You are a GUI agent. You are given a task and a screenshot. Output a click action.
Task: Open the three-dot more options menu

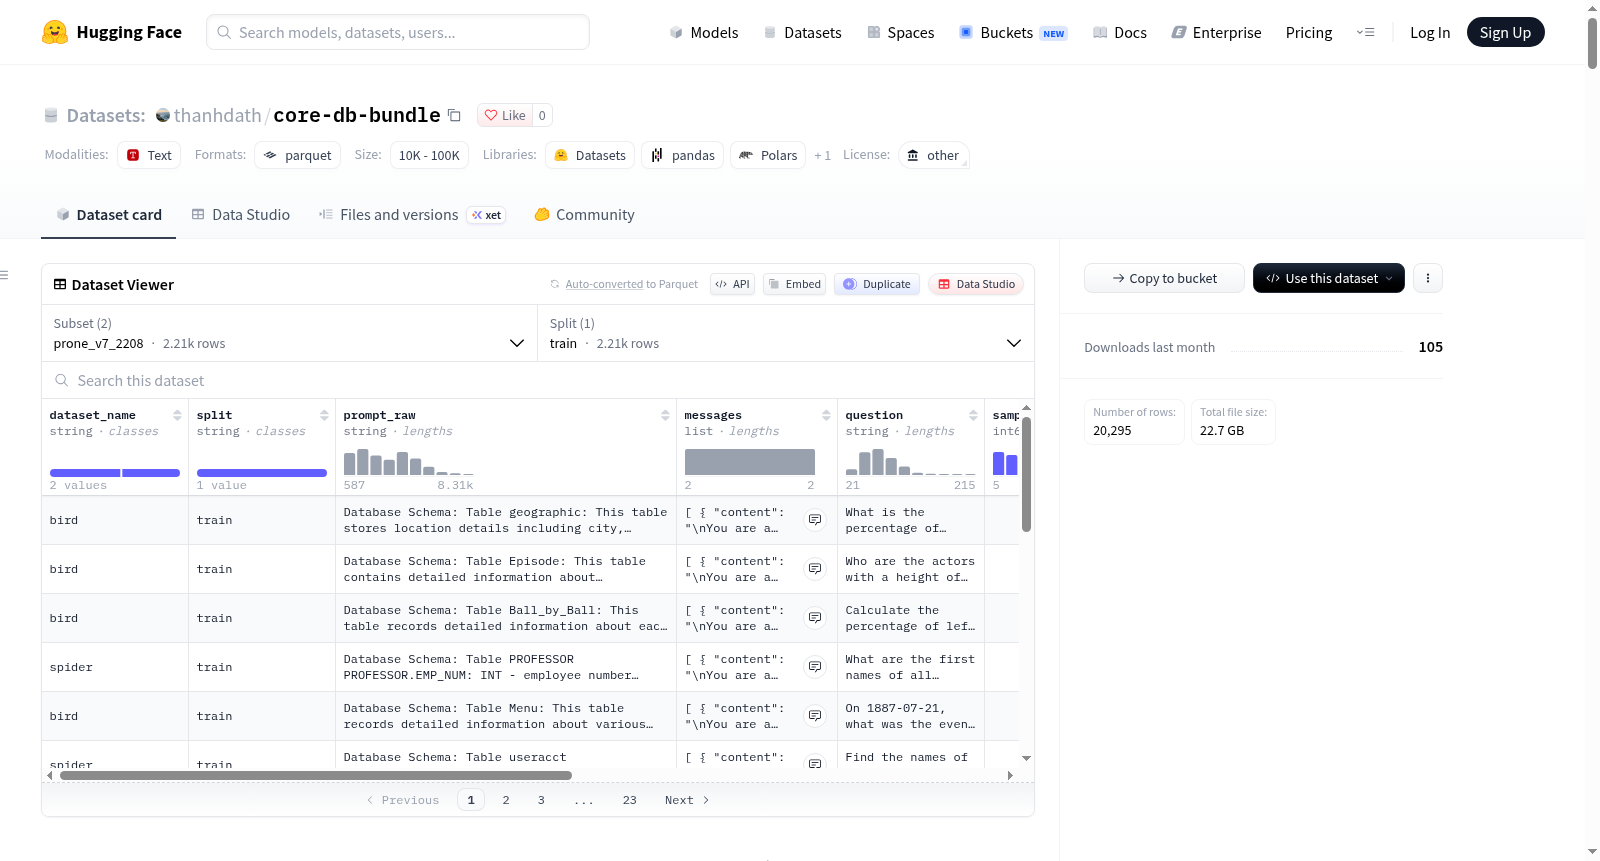tap(1427, 278)
